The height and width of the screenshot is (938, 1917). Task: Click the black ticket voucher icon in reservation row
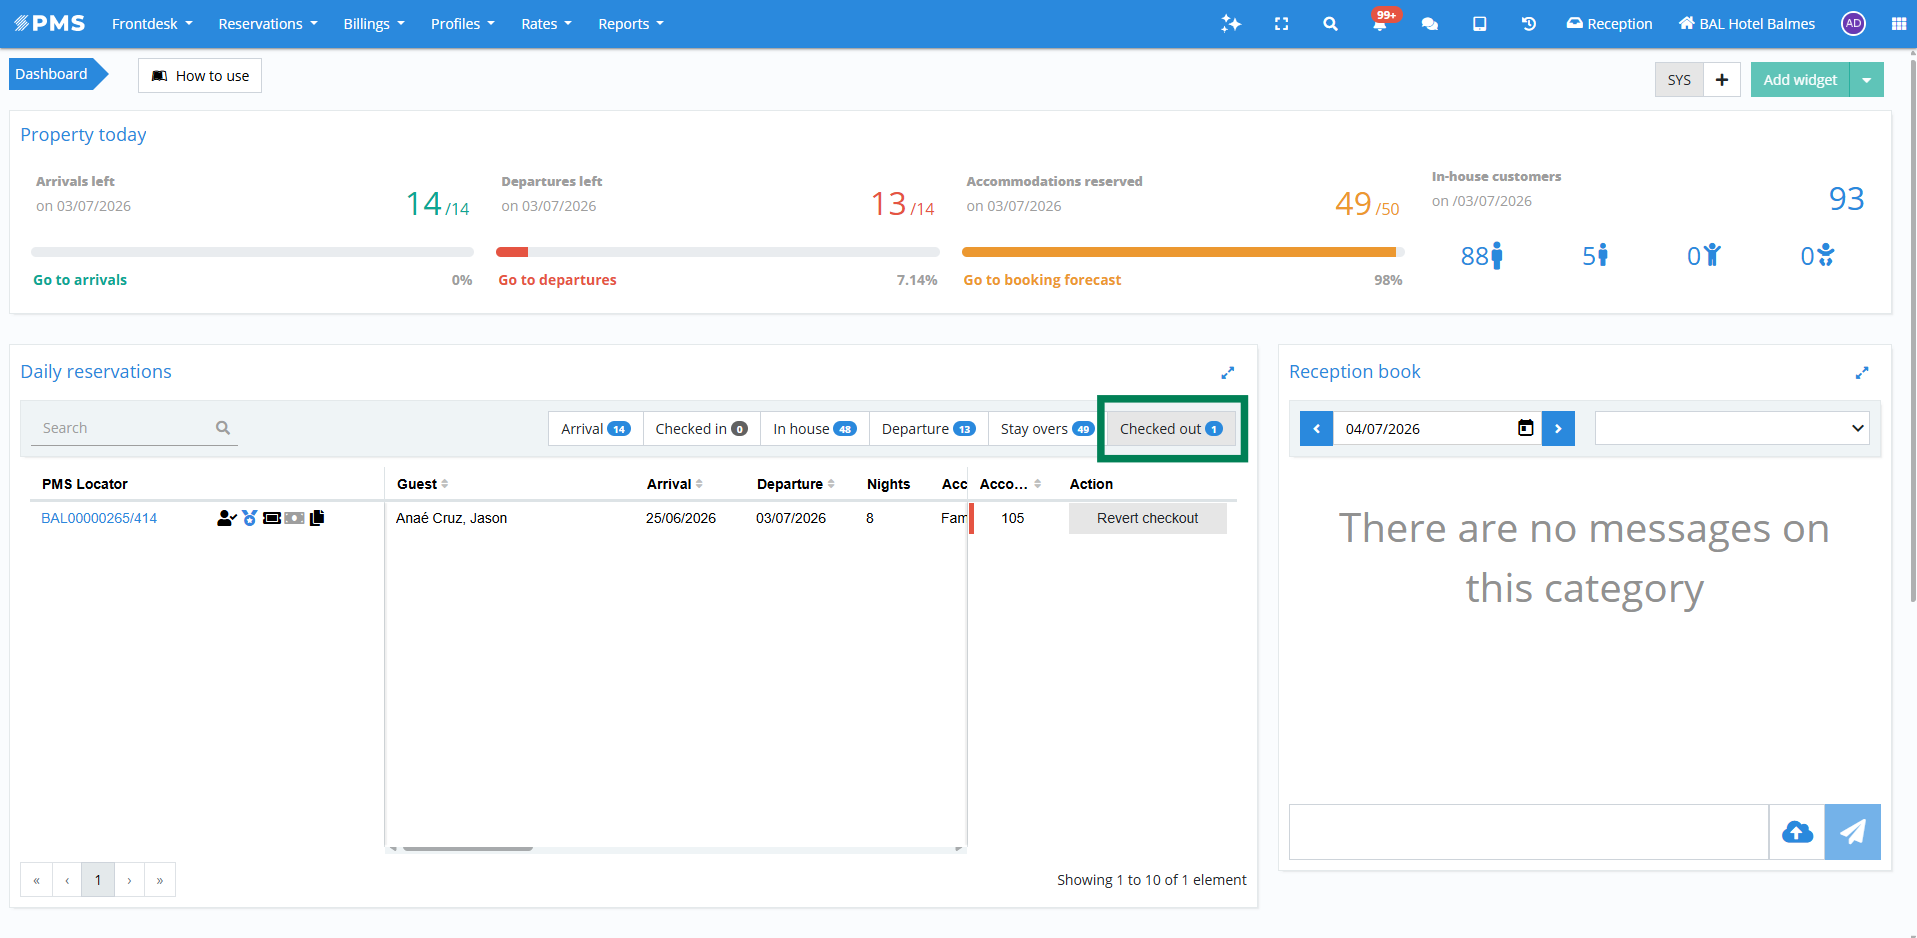272,518
